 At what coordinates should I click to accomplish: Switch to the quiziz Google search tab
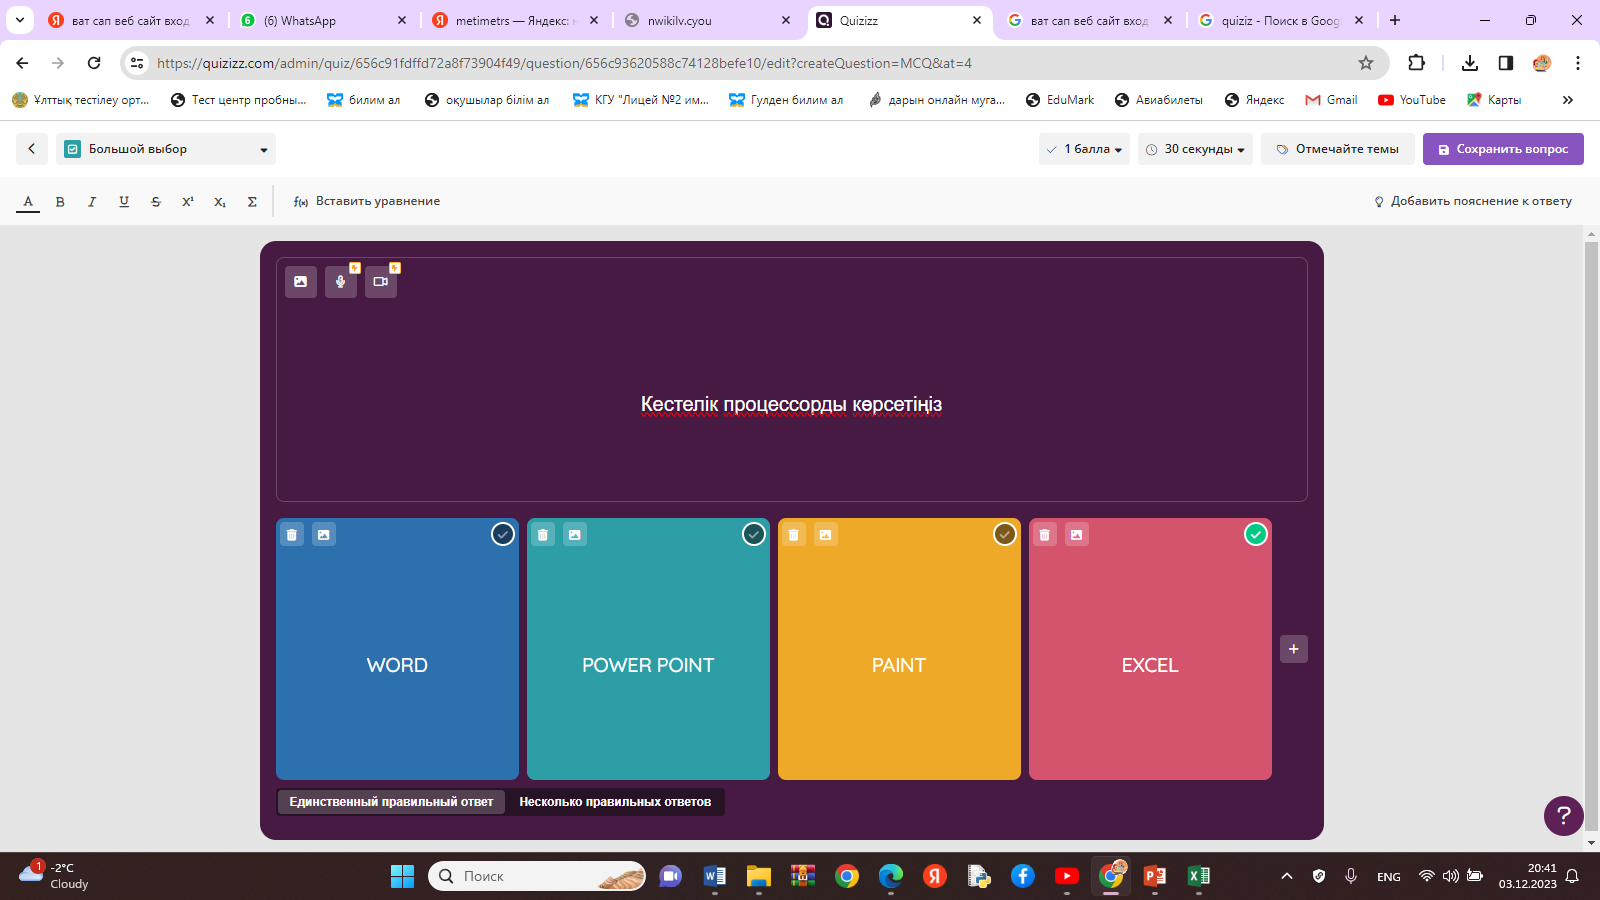point(1282,20)
